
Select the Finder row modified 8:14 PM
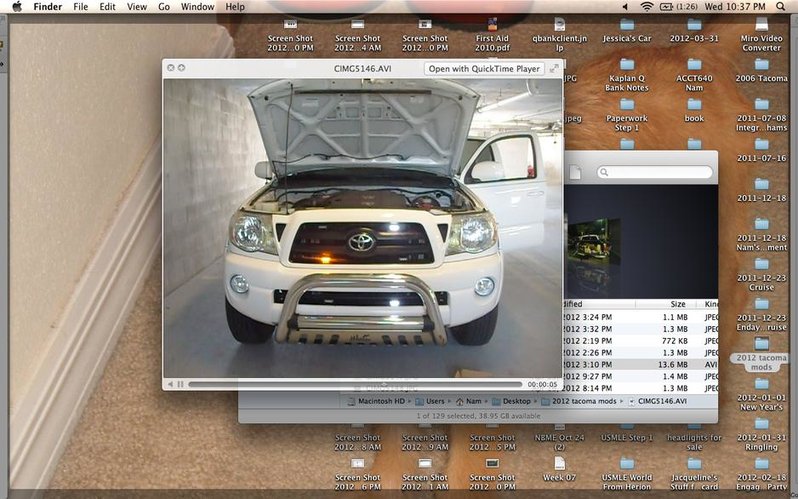coord(641,388)
